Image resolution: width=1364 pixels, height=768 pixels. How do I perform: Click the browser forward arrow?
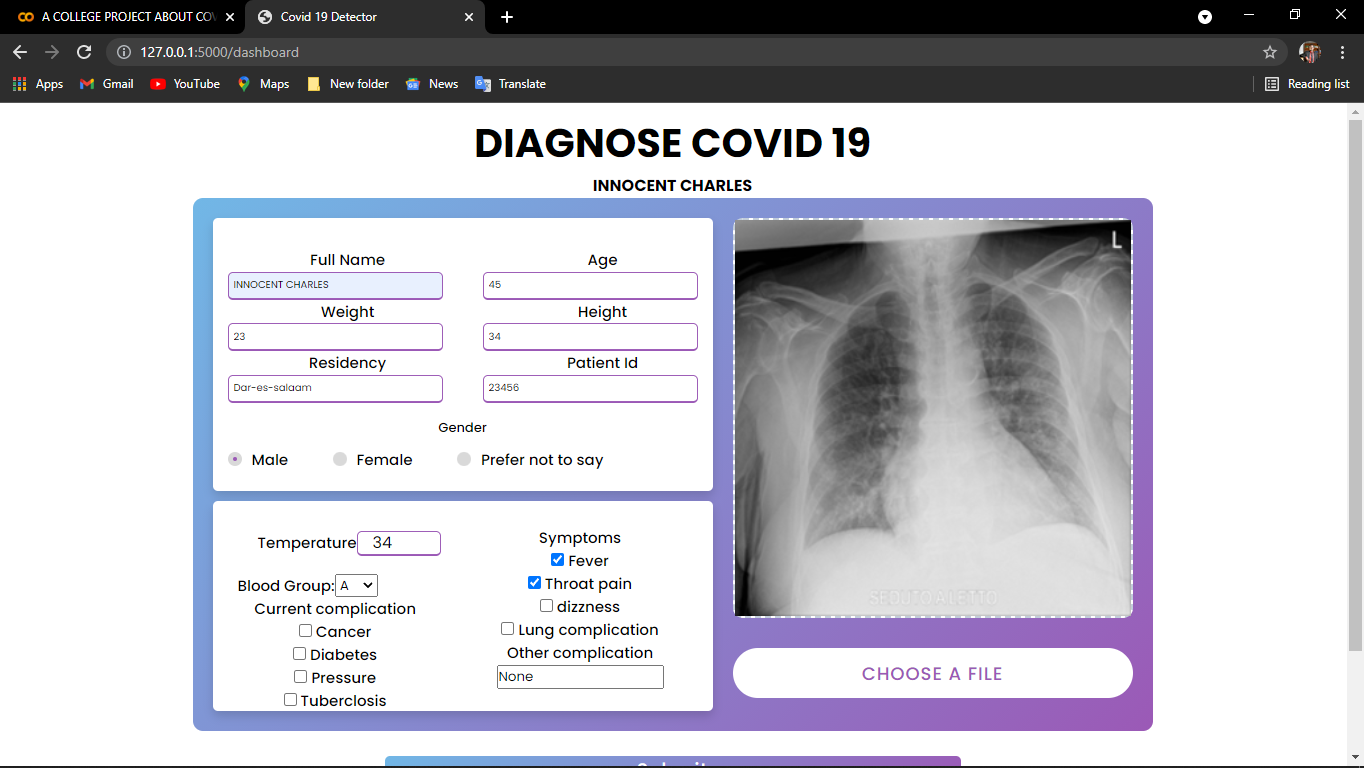pos(52,52)
